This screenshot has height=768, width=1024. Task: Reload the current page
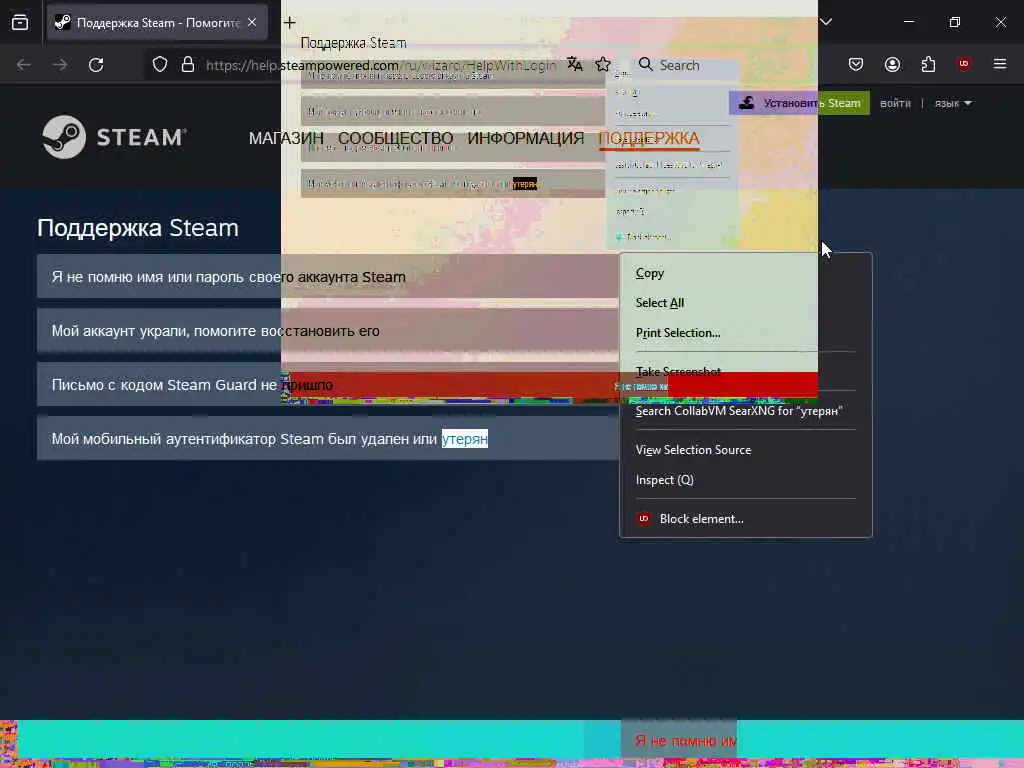96,65
